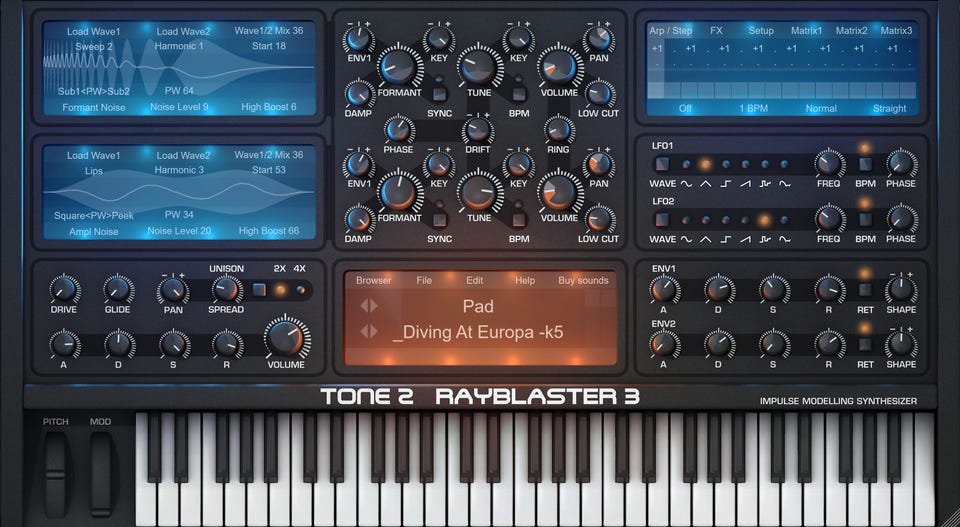Switch to the Matrix1 tab

pyautogui.click(x=807, y=30)
